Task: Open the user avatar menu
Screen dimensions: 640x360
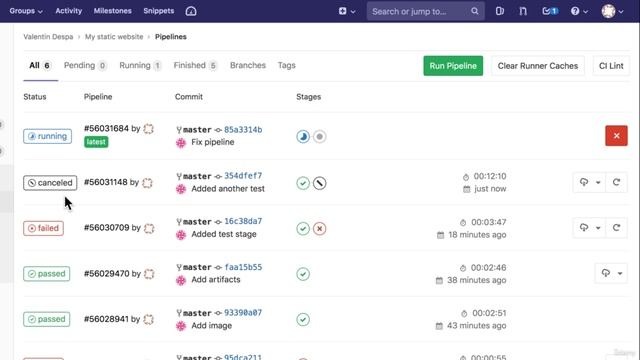Action: point(613,11)
